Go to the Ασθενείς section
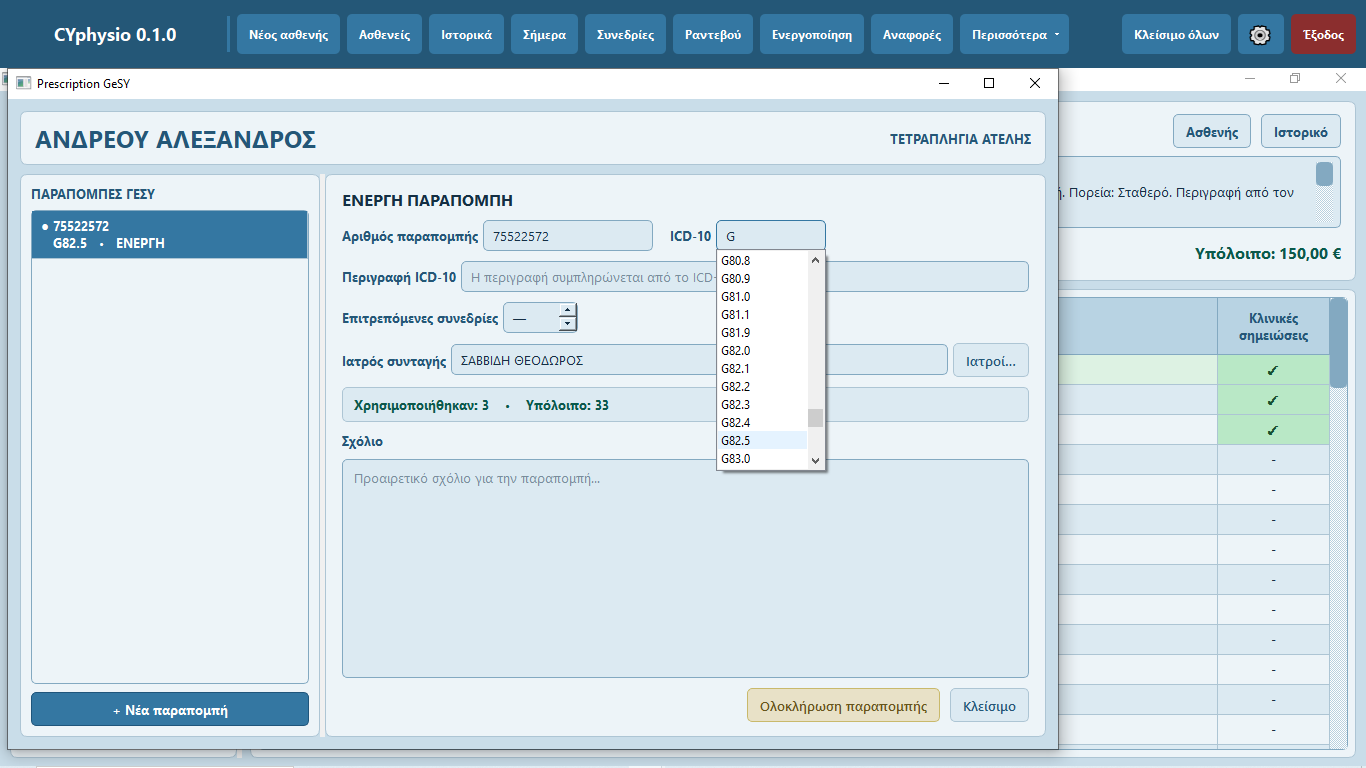Viewport: 1366px width, 768px height. (x=385, y=34)
